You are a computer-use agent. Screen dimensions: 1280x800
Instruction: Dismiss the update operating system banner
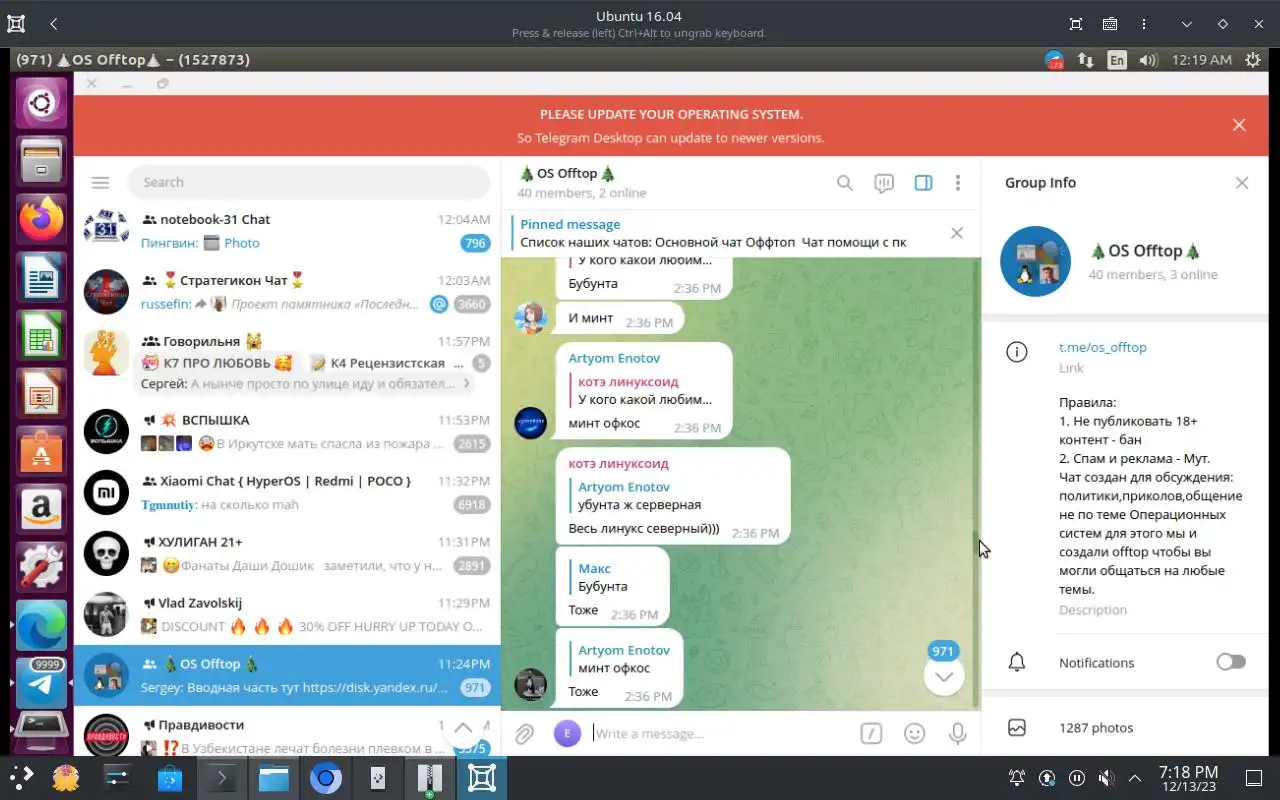[1239, 125]
